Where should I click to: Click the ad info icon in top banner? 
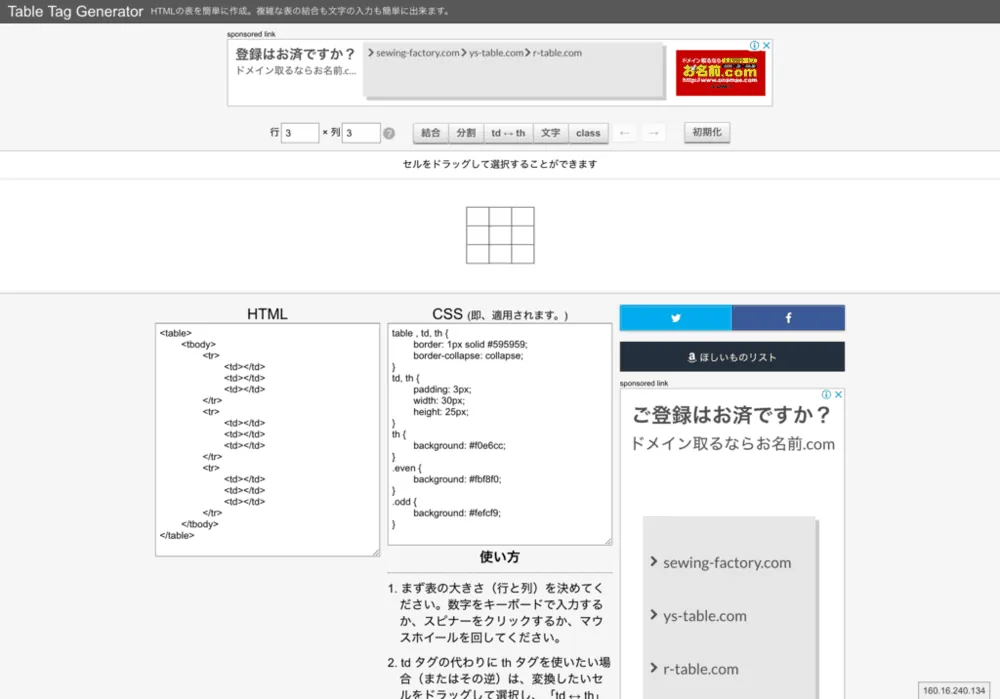(755, 46)
